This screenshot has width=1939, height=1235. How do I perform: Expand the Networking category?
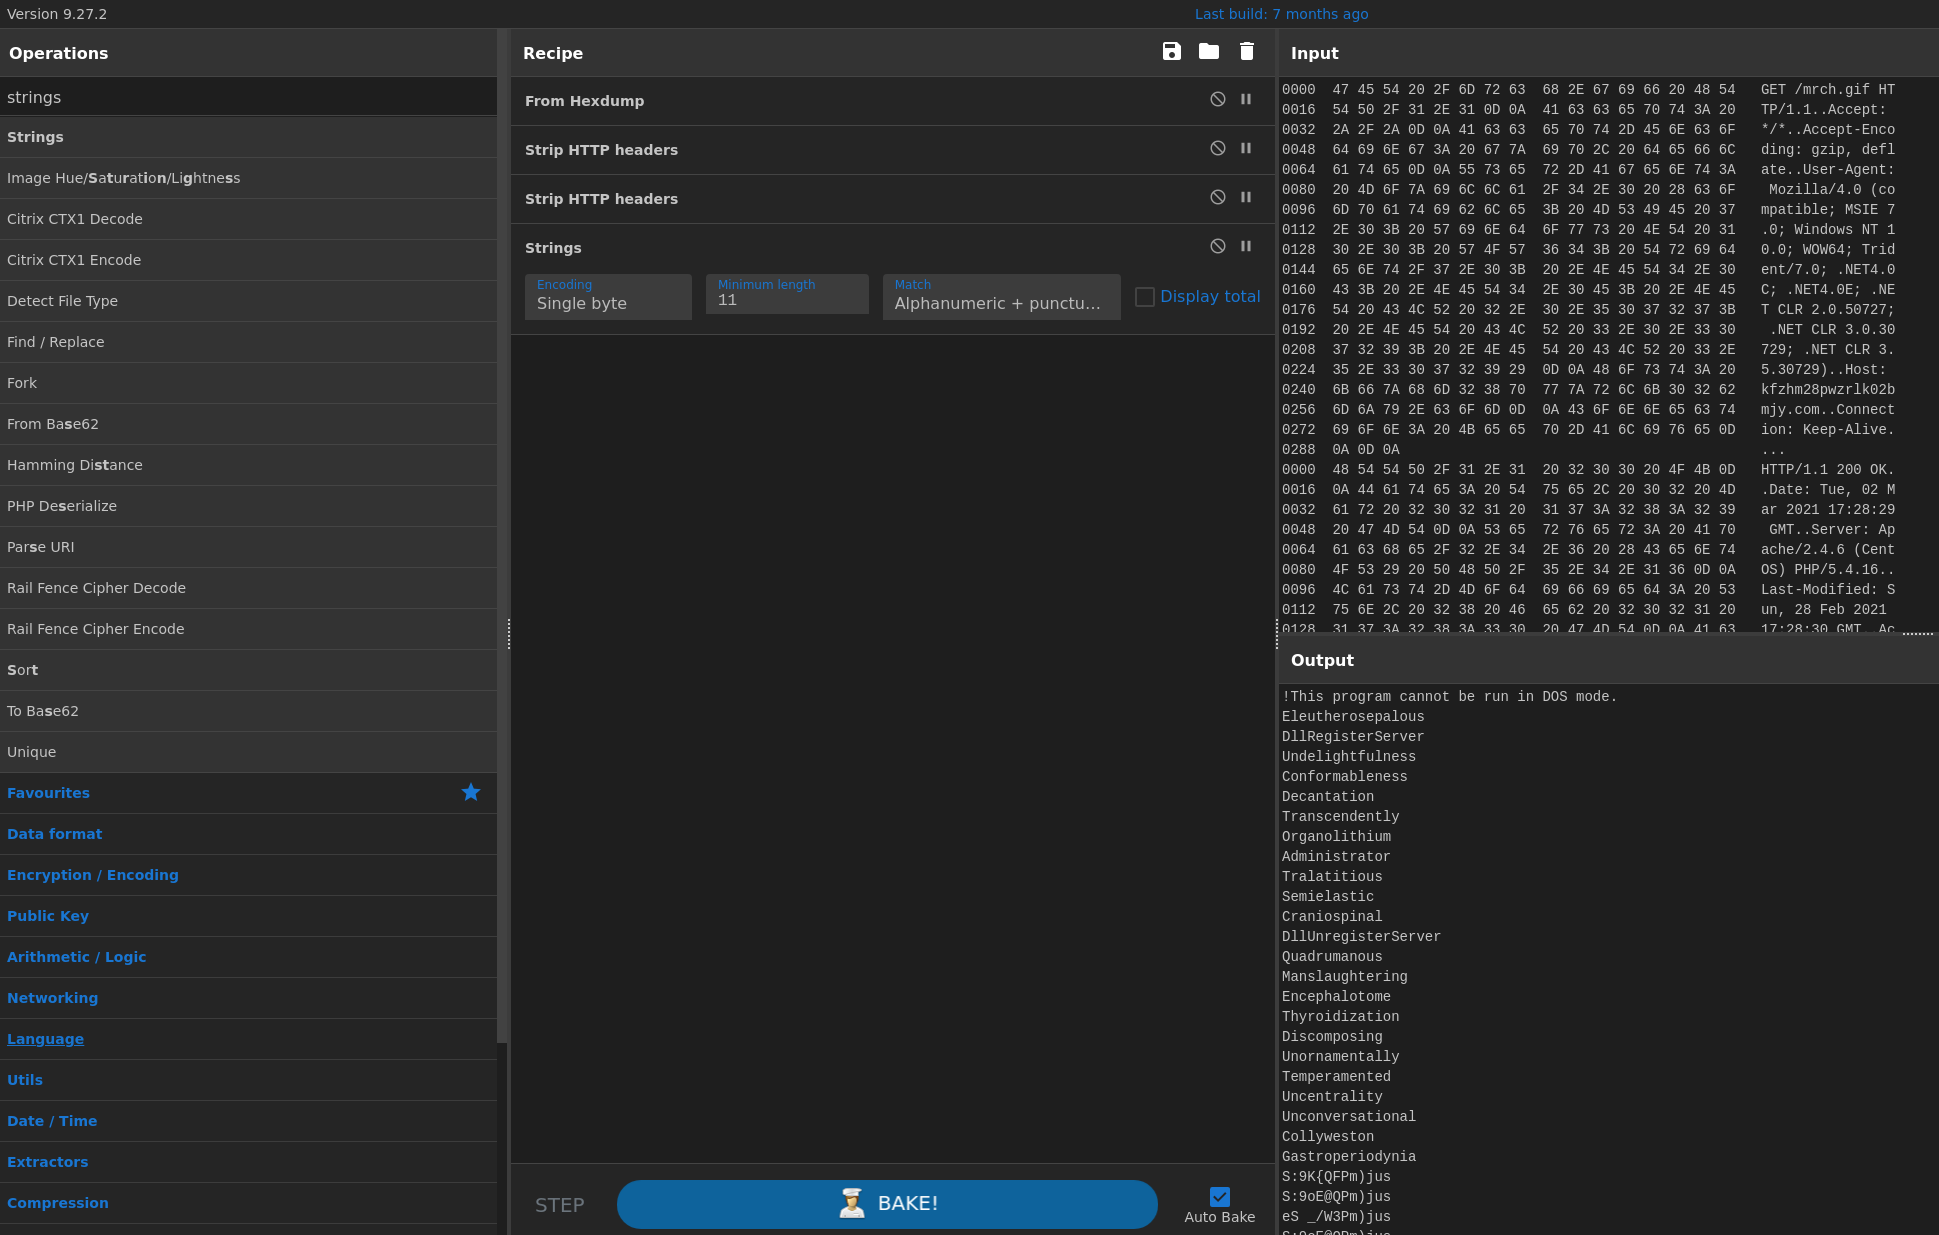click(x=248, y=998)
